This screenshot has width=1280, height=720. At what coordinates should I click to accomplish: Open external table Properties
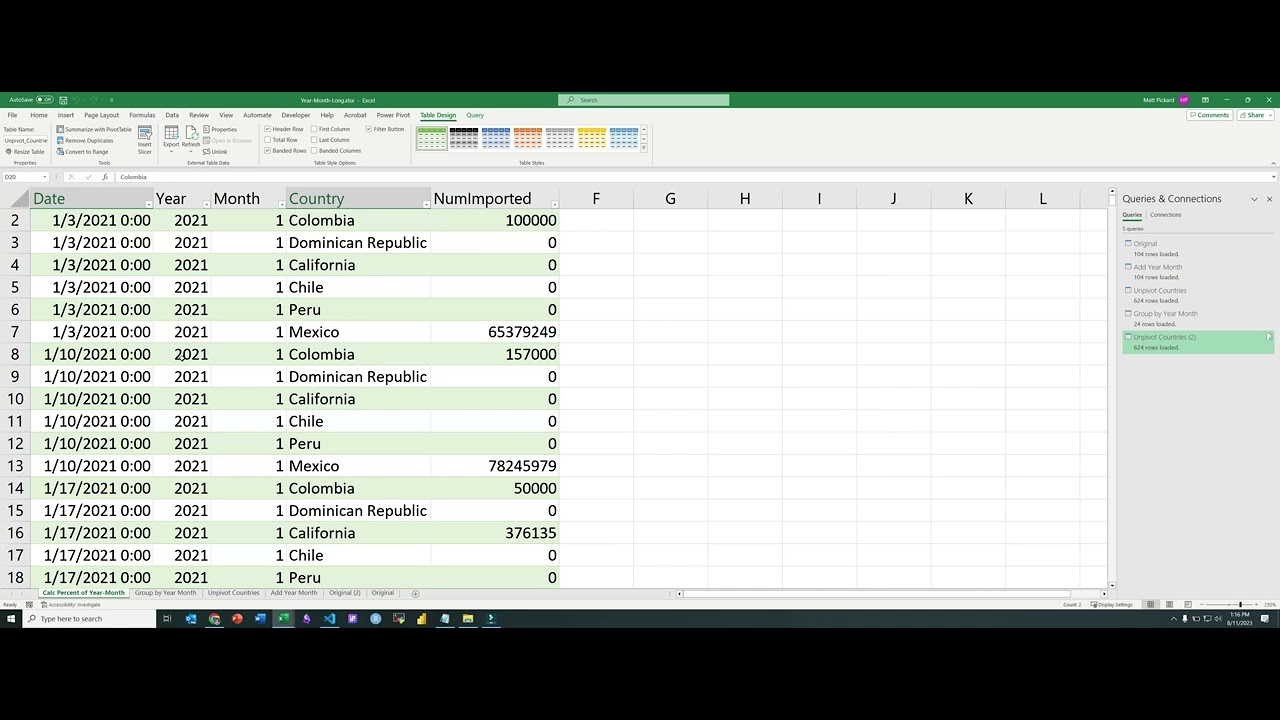(x=221, y=129)
